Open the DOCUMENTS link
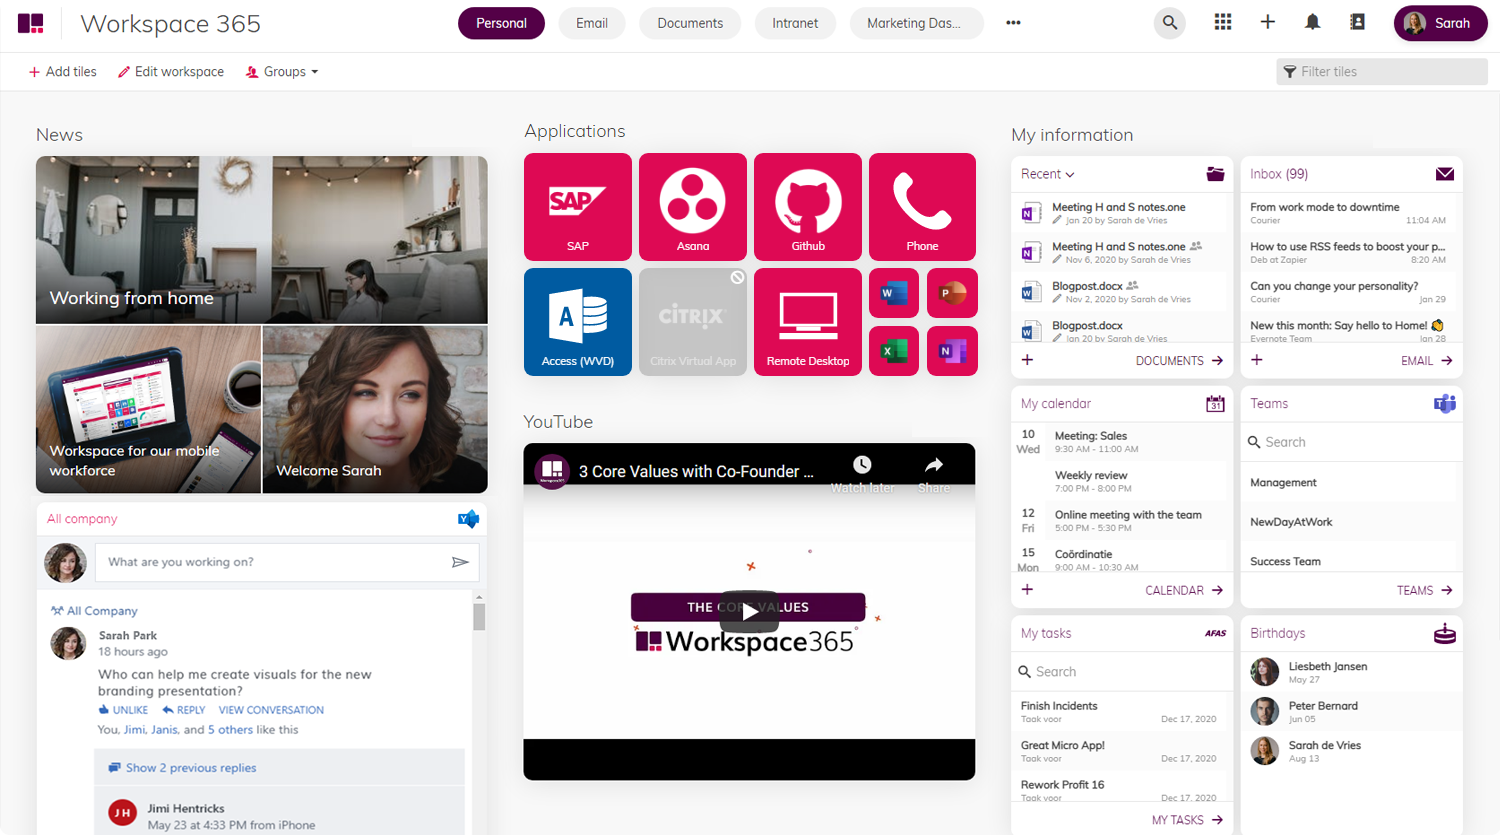1500x836 pixels. 1179,361
